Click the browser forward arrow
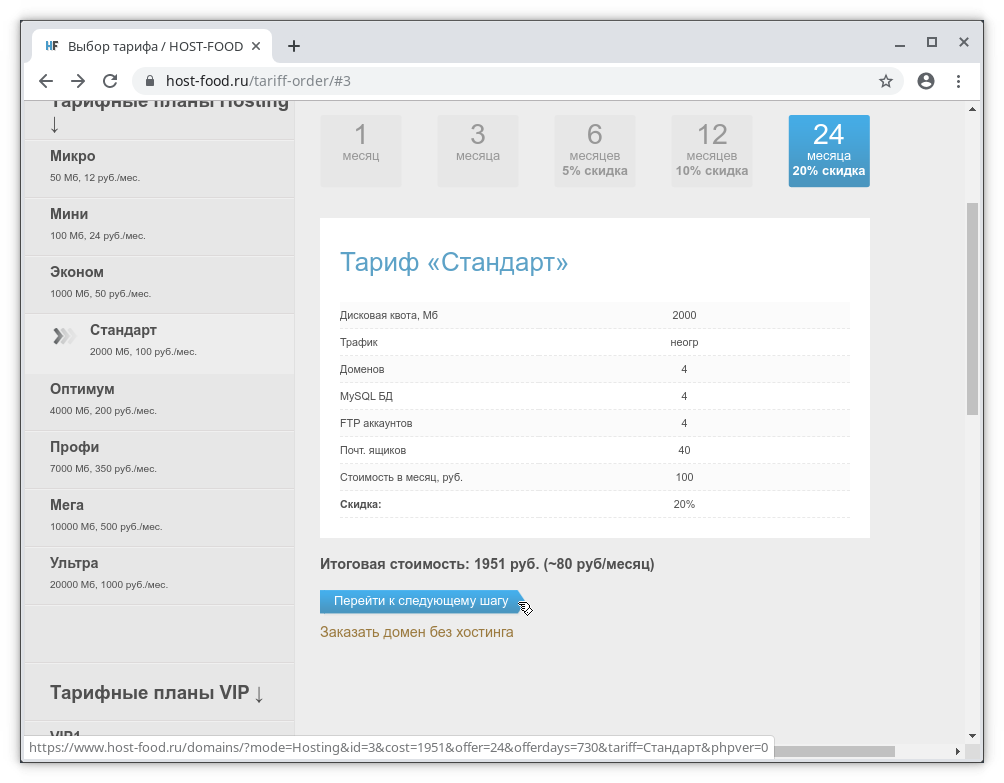 tap(78, 81)
